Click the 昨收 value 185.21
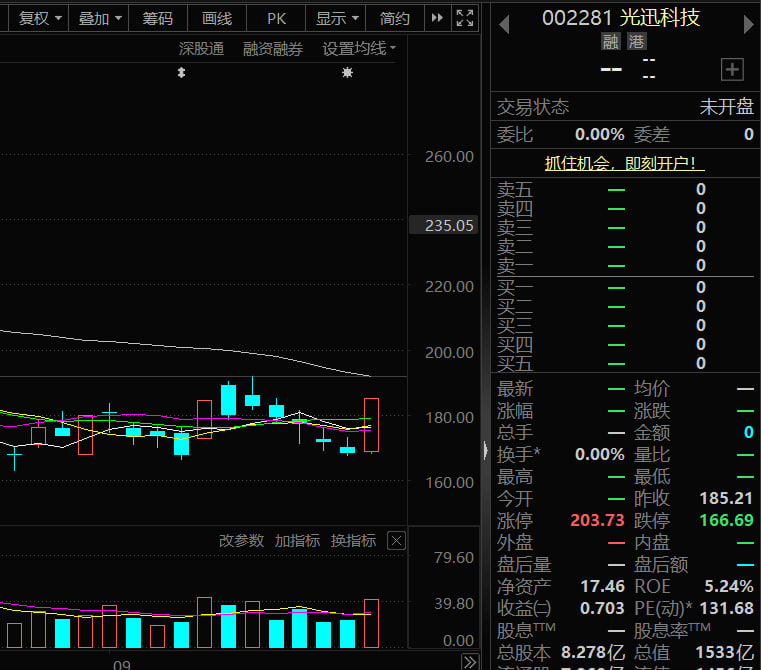The image size is (761, 670). click(x=726, y=498)
